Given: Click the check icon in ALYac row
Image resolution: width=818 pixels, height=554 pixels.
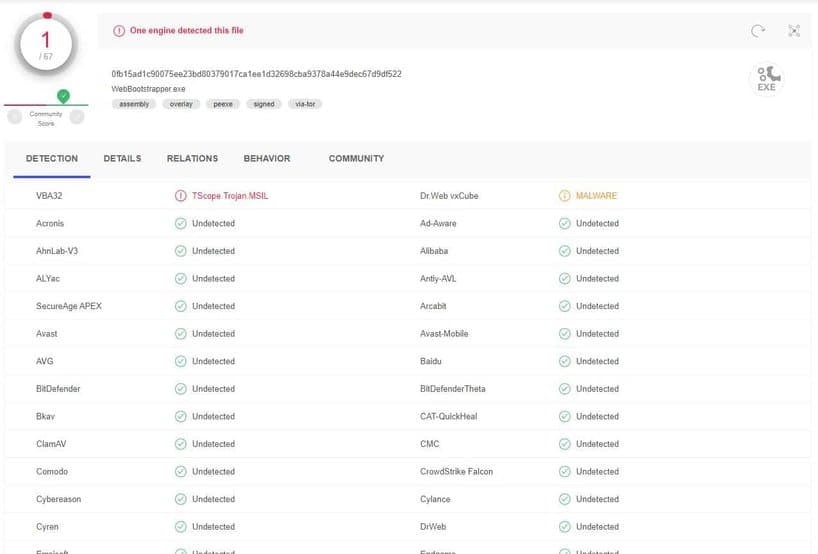Looking at the screenshot, I should click(181, 279).
